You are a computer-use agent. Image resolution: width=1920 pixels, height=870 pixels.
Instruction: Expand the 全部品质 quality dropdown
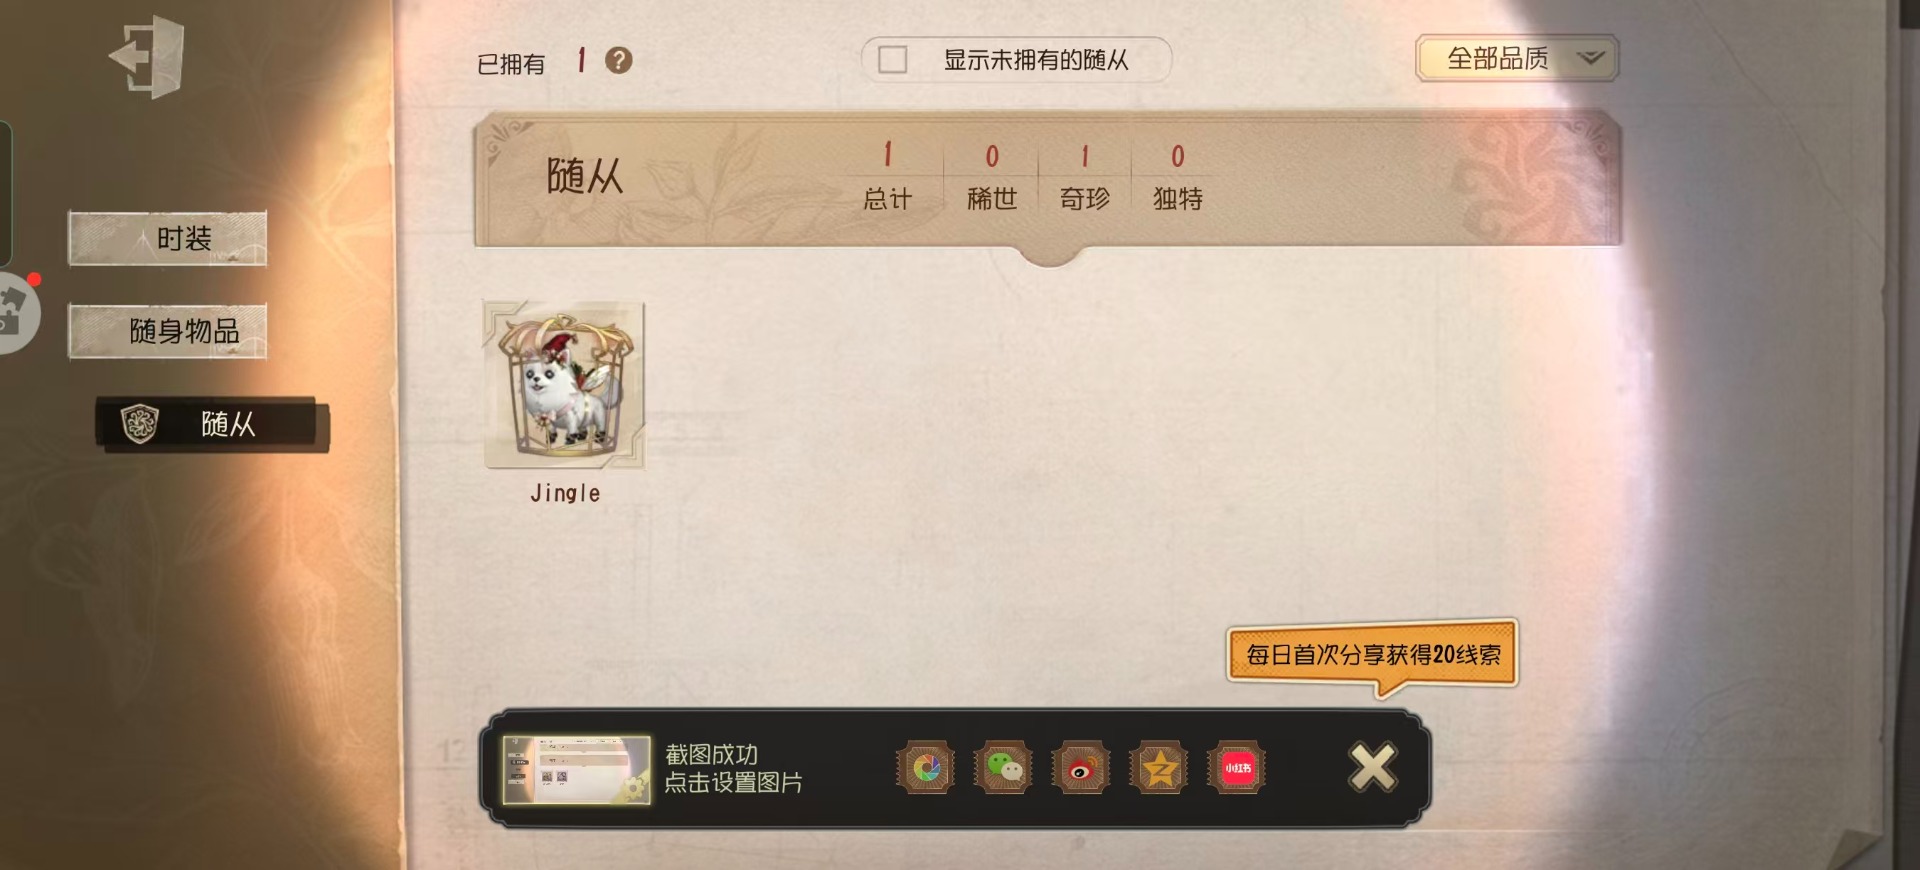[1516, 59]
